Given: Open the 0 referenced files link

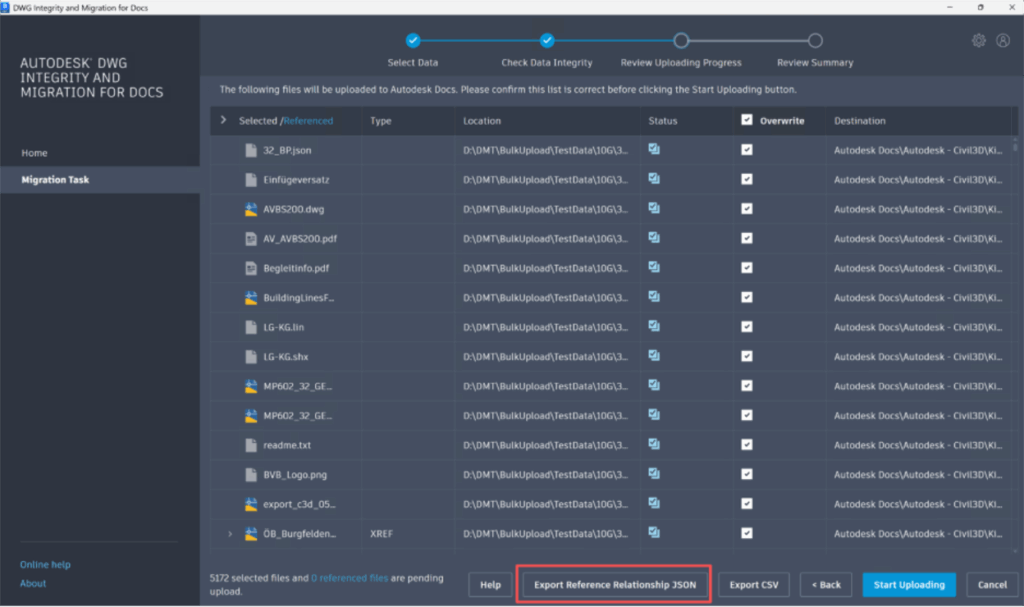Looking at the screenshot, I should point(349,578).
